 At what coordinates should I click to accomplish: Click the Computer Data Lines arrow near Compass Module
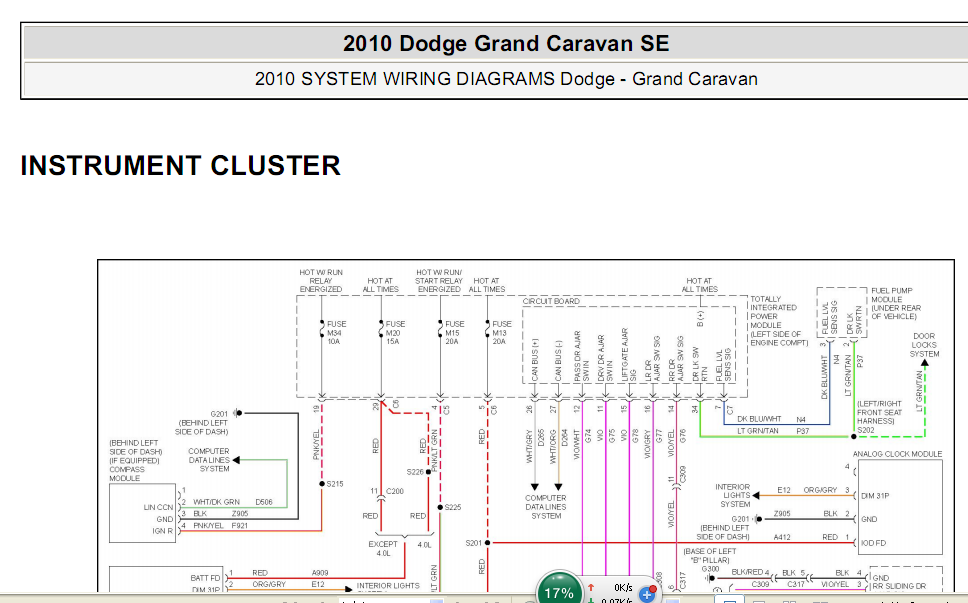(236, 460)
